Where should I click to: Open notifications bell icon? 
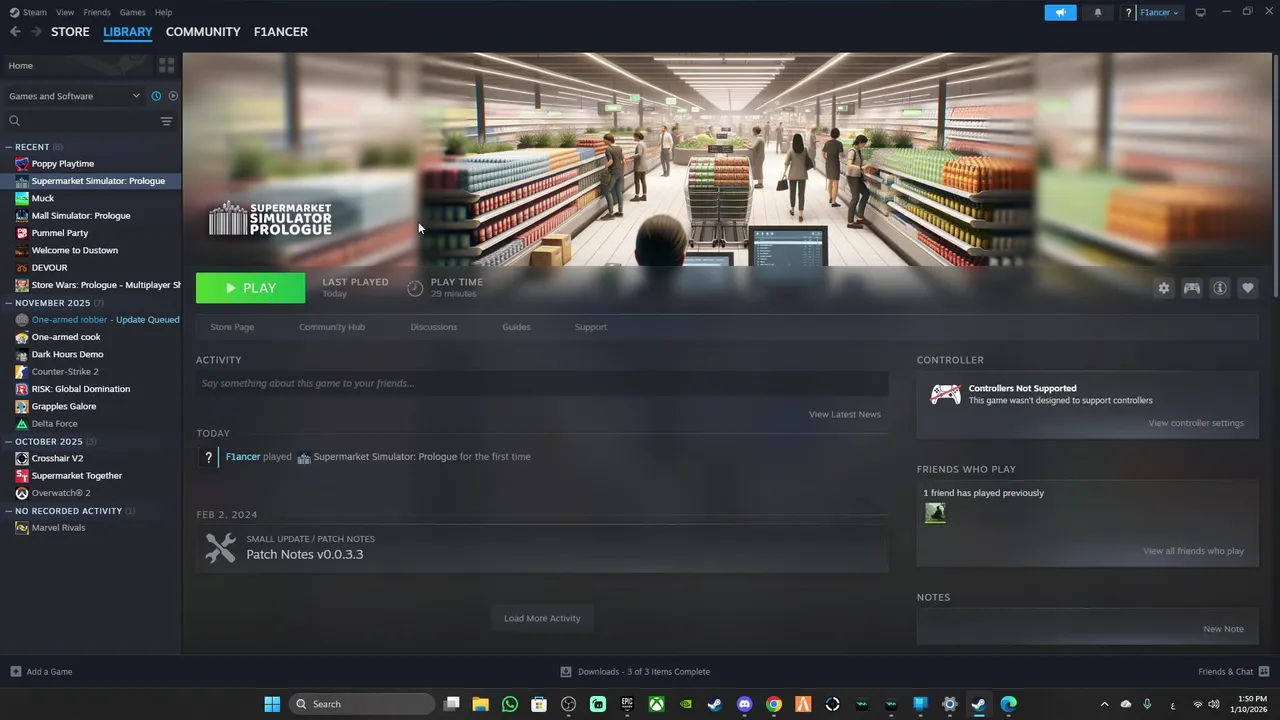coord(1098,12)
